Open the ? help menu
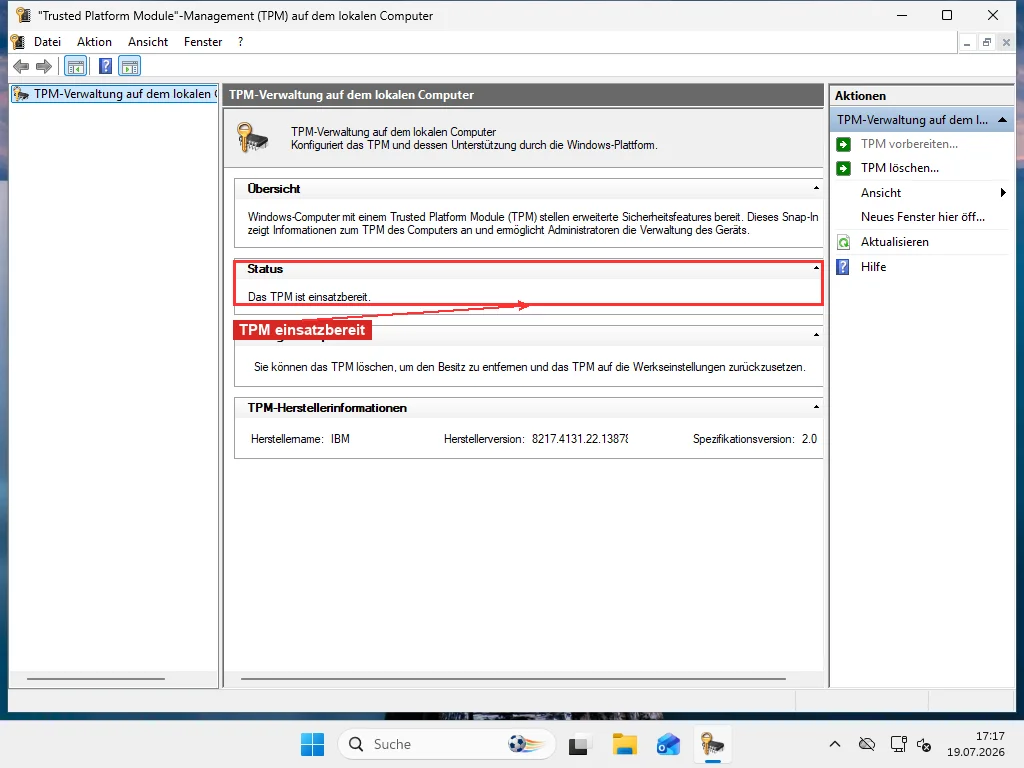Screen dimensions: 1024x768 (x=240, y=42)
